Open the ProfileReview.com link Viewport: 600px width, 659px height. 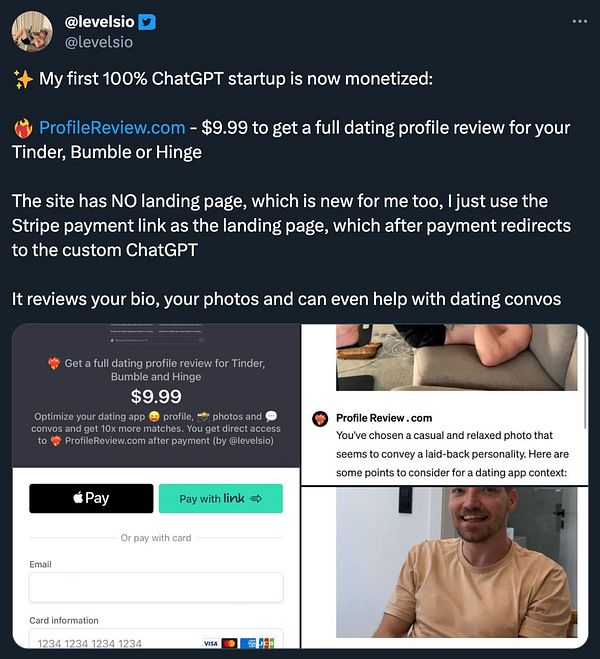click(112, 127)
